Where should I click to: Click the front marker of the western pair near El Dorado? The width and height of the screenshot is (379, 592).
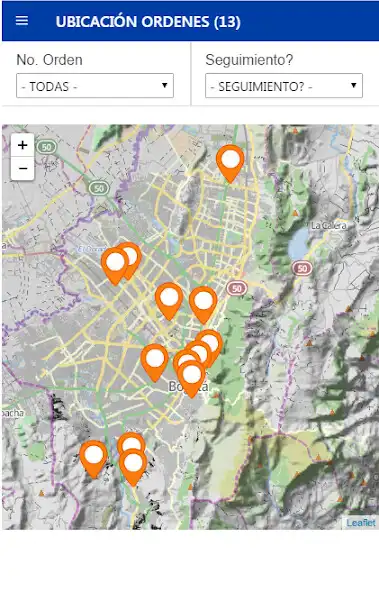click(115, 266)
